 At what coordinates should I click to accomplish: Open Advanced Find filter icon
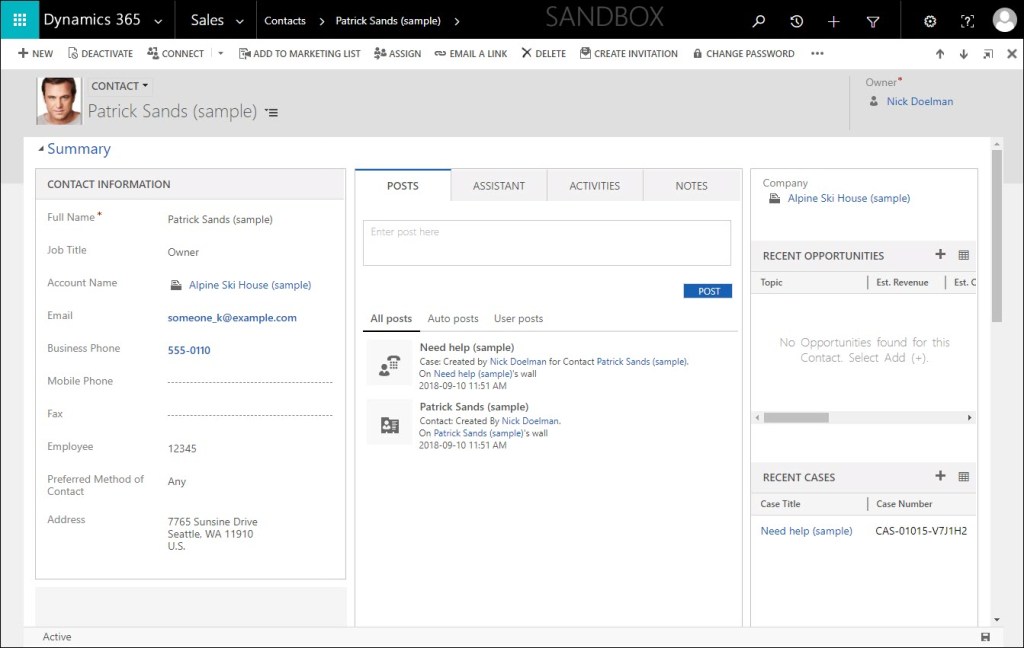[x=872, y=19]
